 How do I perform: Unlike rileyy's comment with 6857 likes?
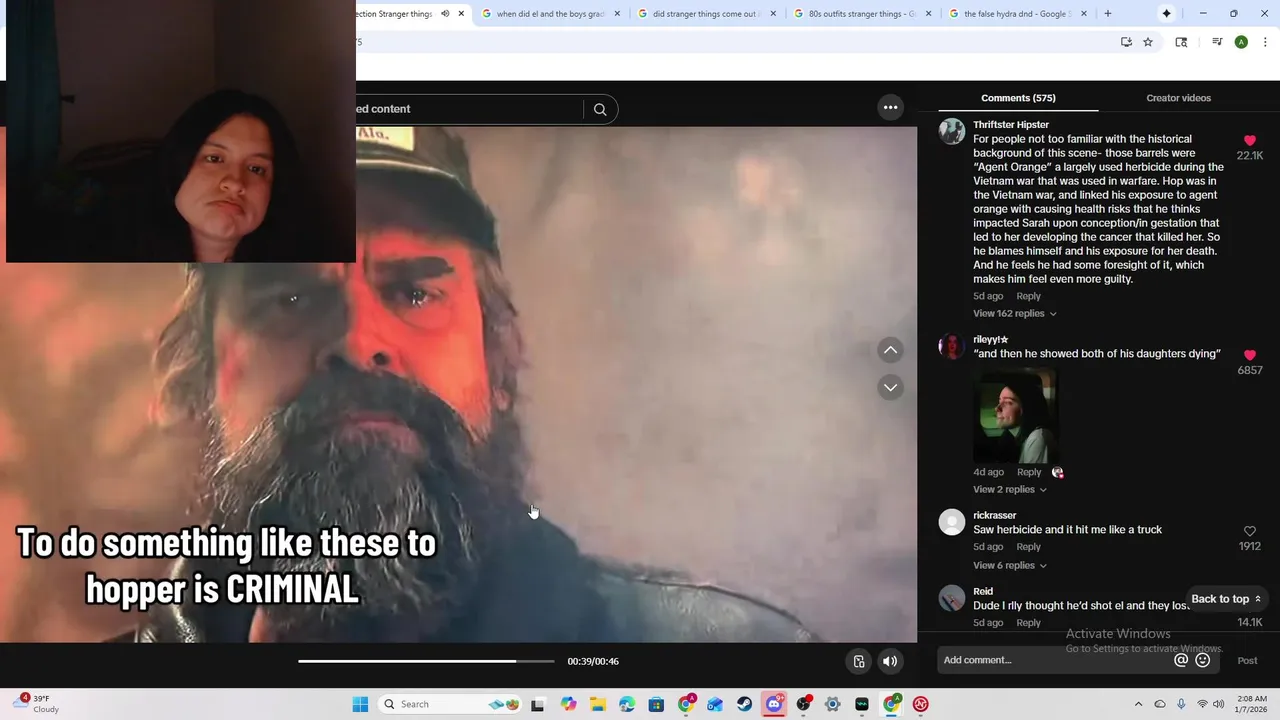(x=1250, y=355)
